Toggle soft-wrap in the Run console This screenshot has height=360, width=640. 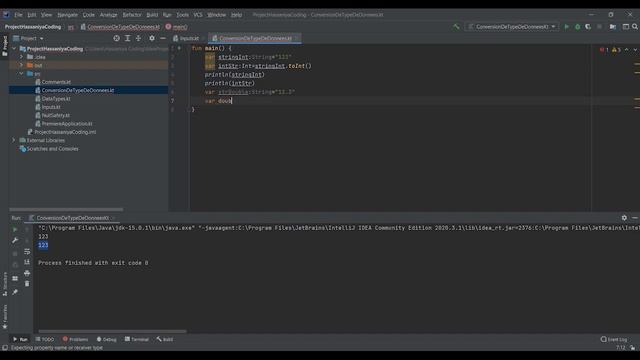[x=27, y=251]
